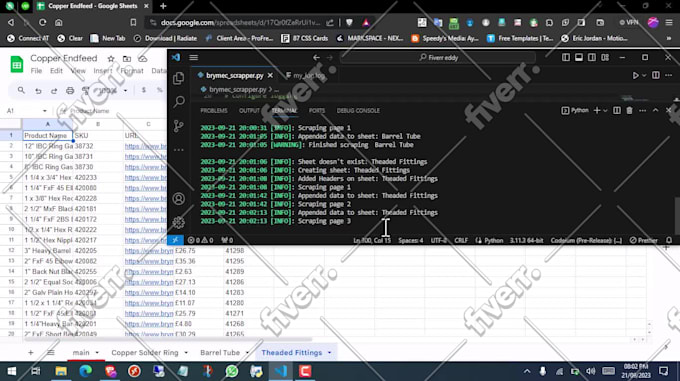This screenshot has width=680, height=381.
Task: Toggle the VPN button in browser
Action: click(628, 23)
